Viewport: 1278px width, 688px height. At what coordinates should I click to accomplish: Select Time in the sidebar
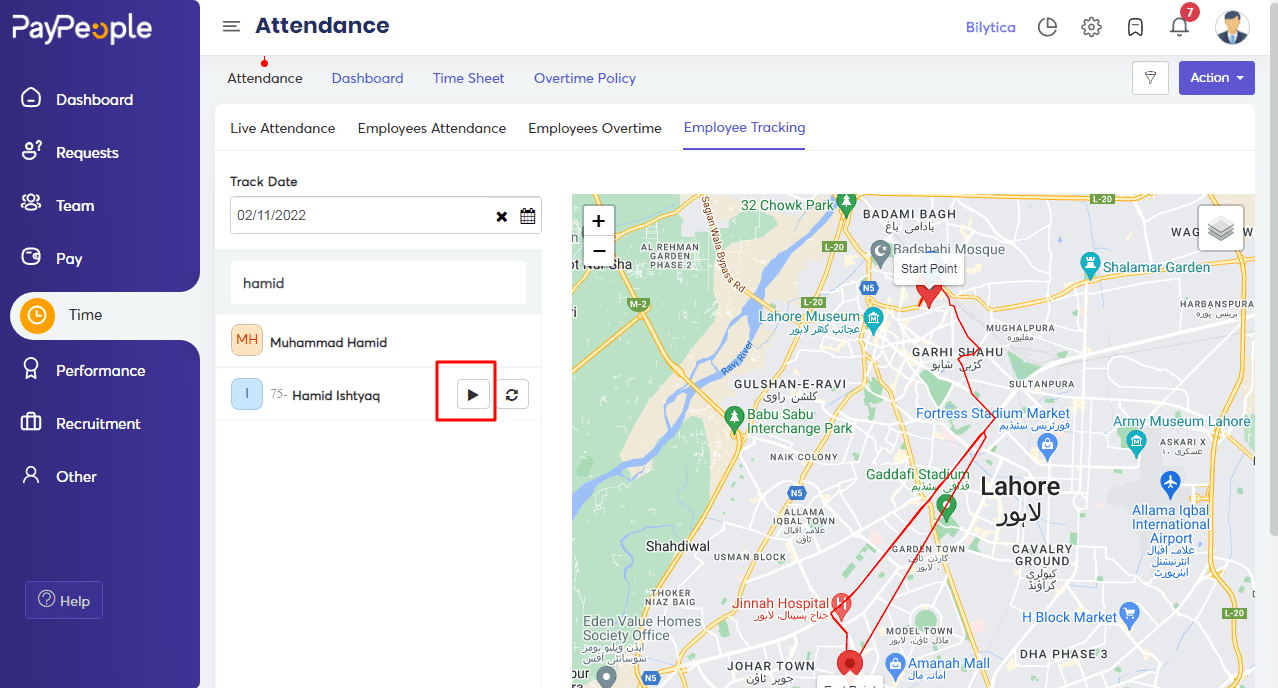pos(105,315)
